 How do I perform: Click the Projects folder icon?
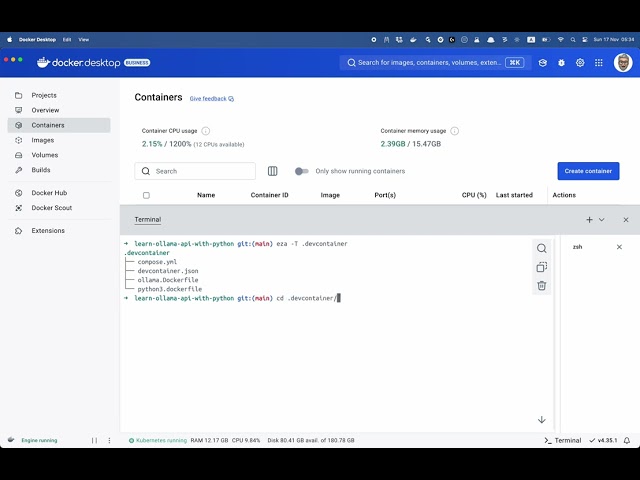[18, 95]
